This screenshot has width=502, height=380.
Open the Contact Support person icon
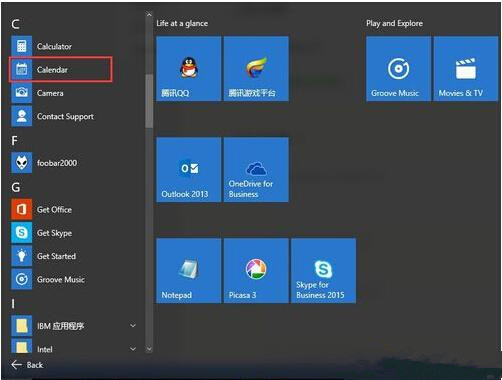click(22, 116)
